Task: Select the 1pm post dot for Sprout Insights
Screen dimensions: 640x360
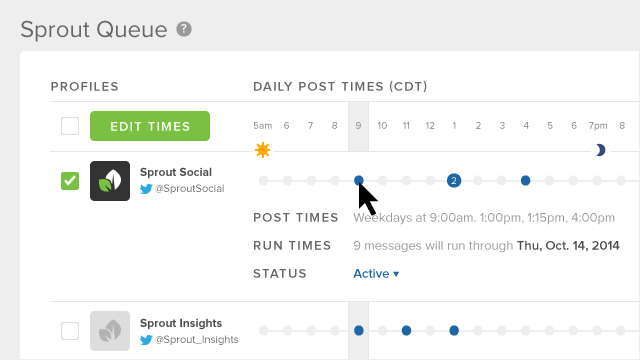Action: 454,331
